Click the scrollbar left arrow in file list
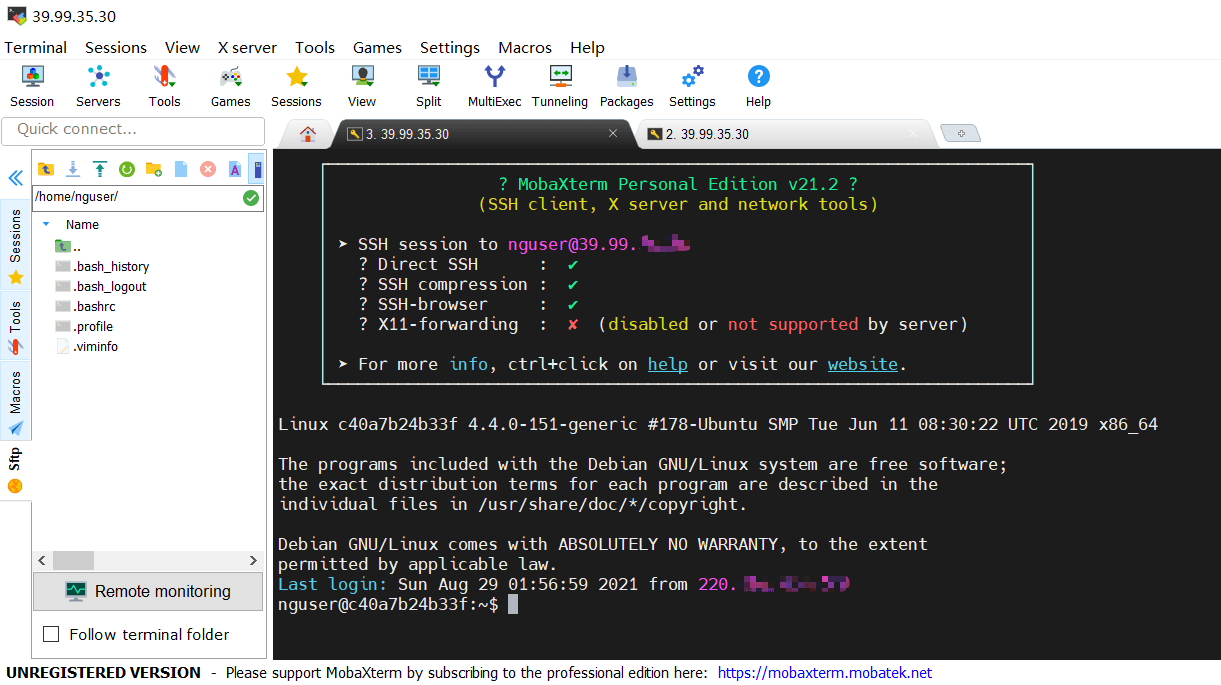Screen dimensions: 1221x685 [42, 561]
